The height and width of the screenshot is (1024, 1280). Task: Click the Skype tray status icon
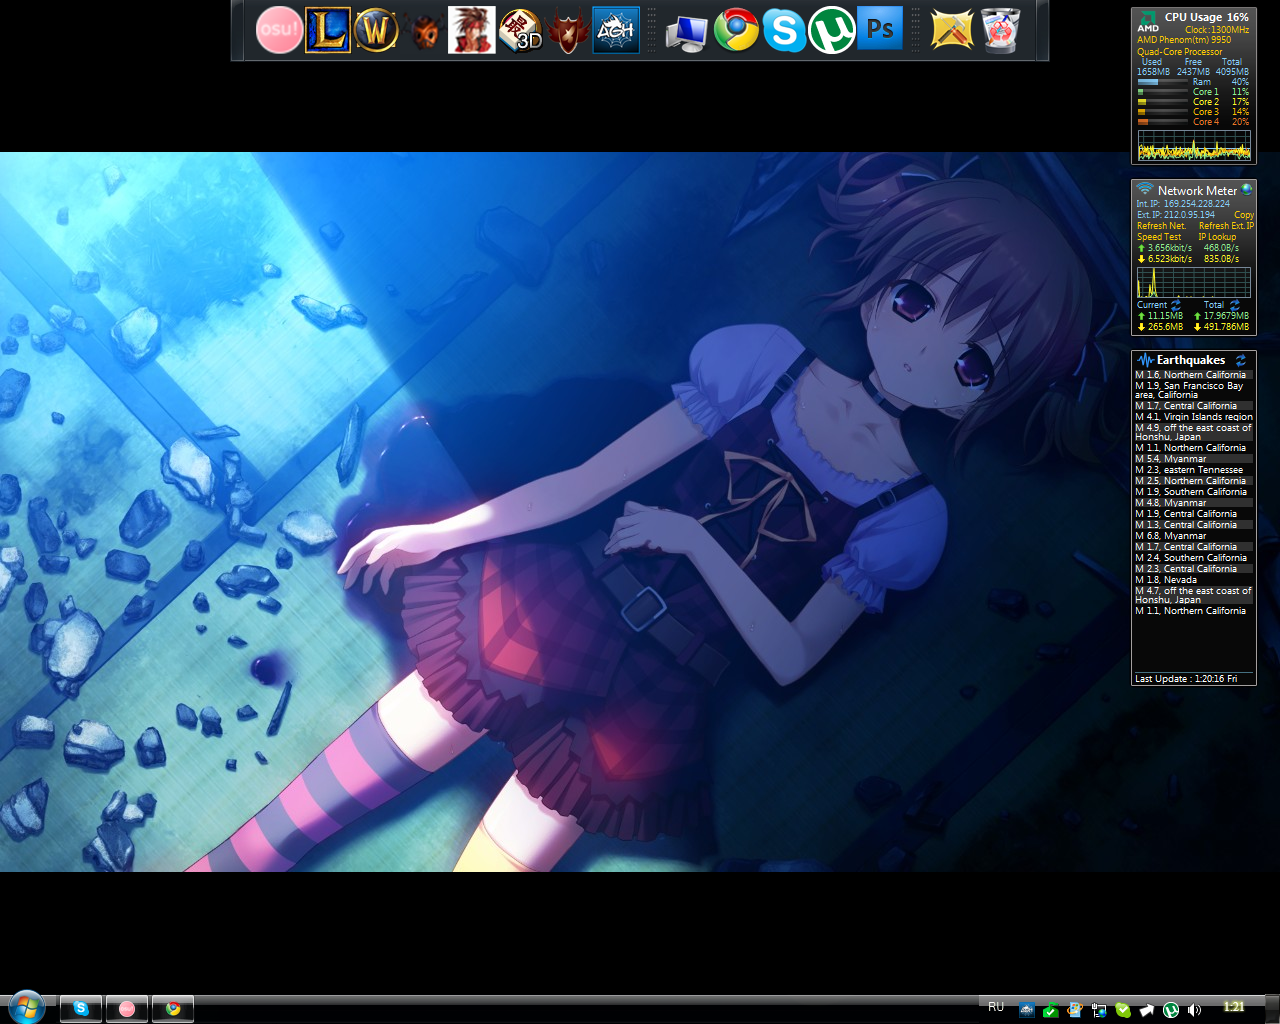[x=1123, y=1010]
